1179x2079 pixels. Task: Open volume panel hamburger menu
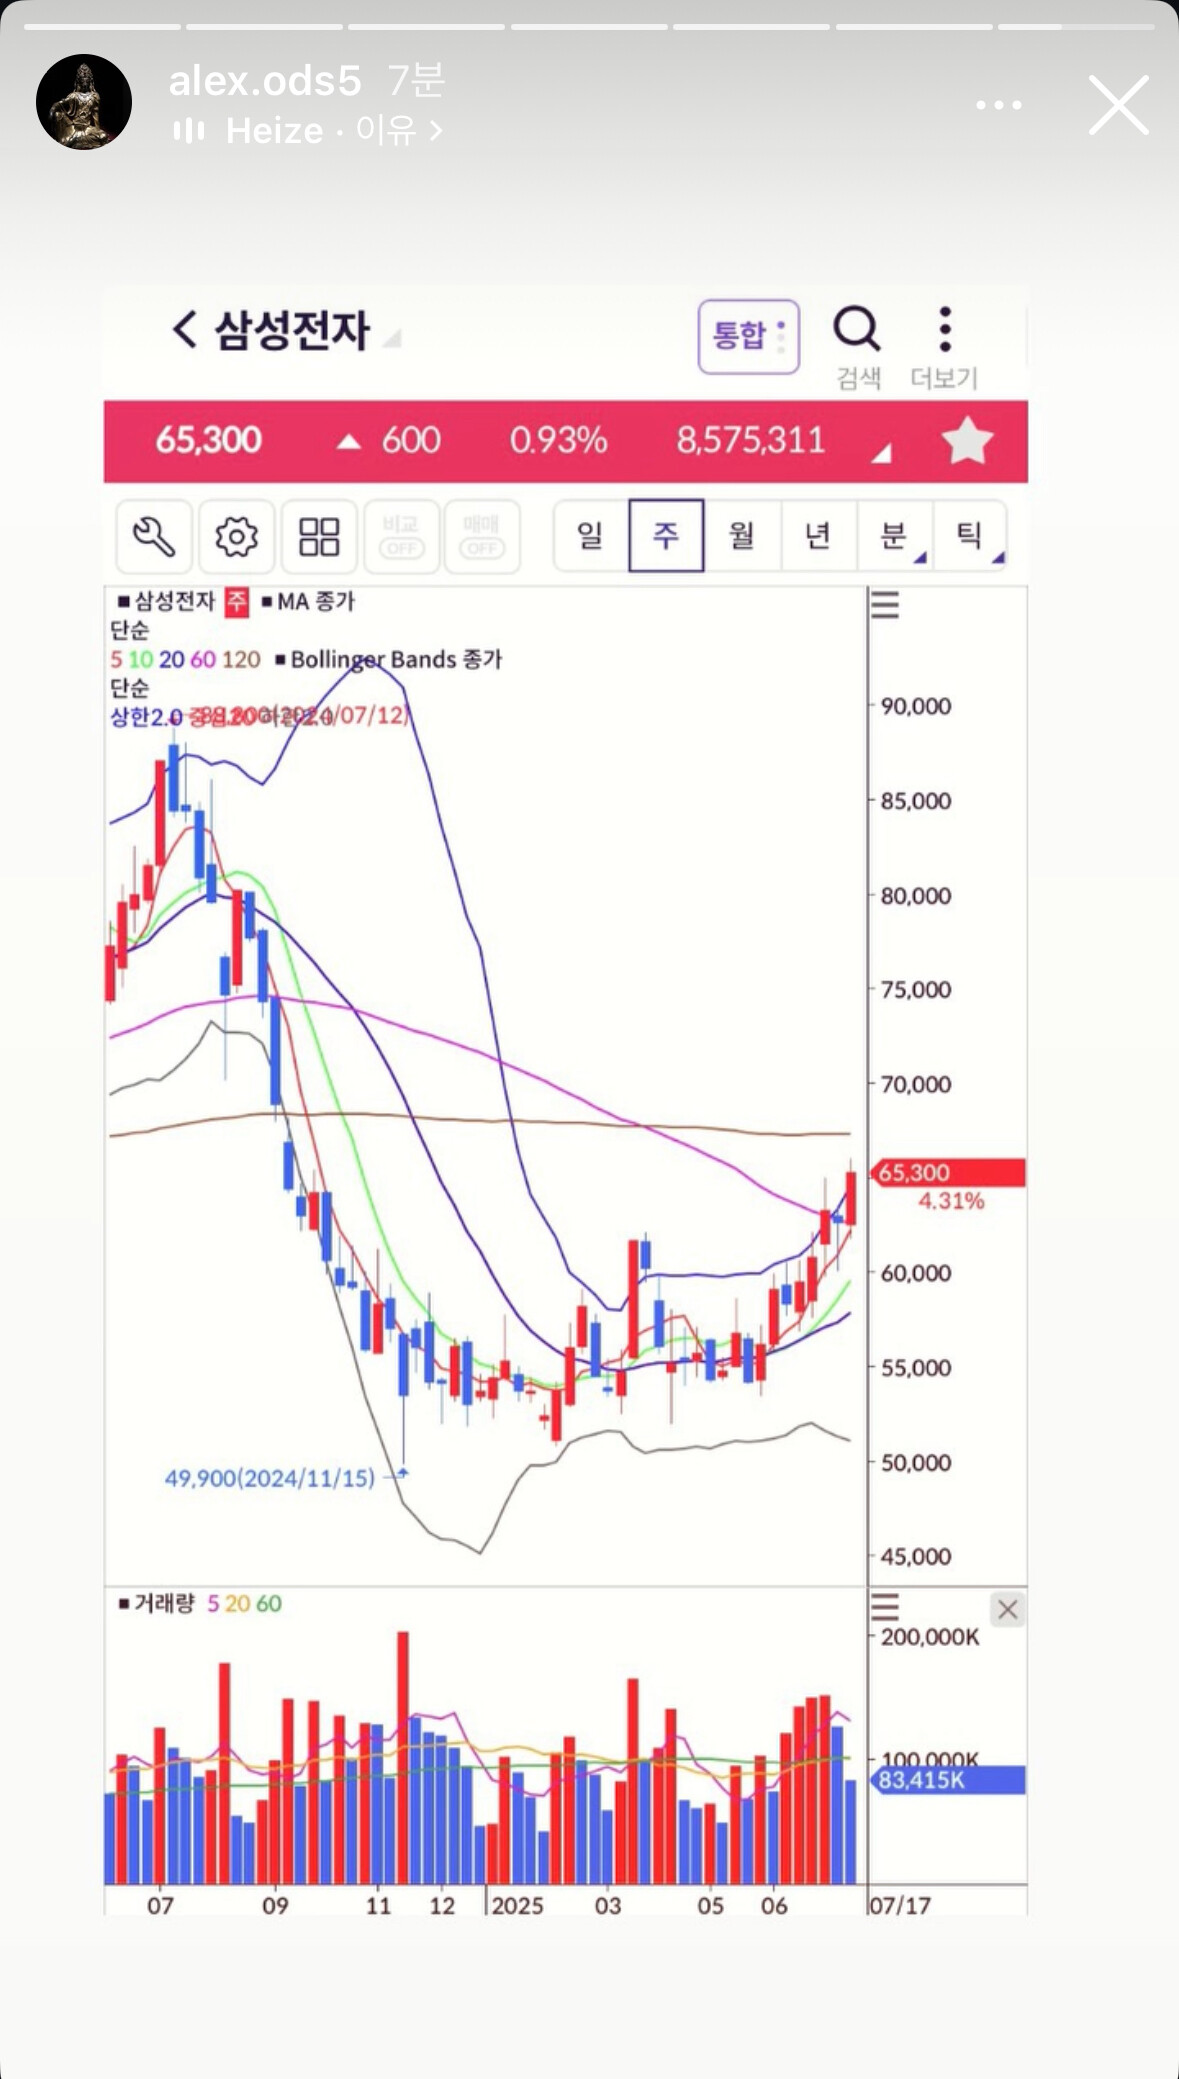885,1606
